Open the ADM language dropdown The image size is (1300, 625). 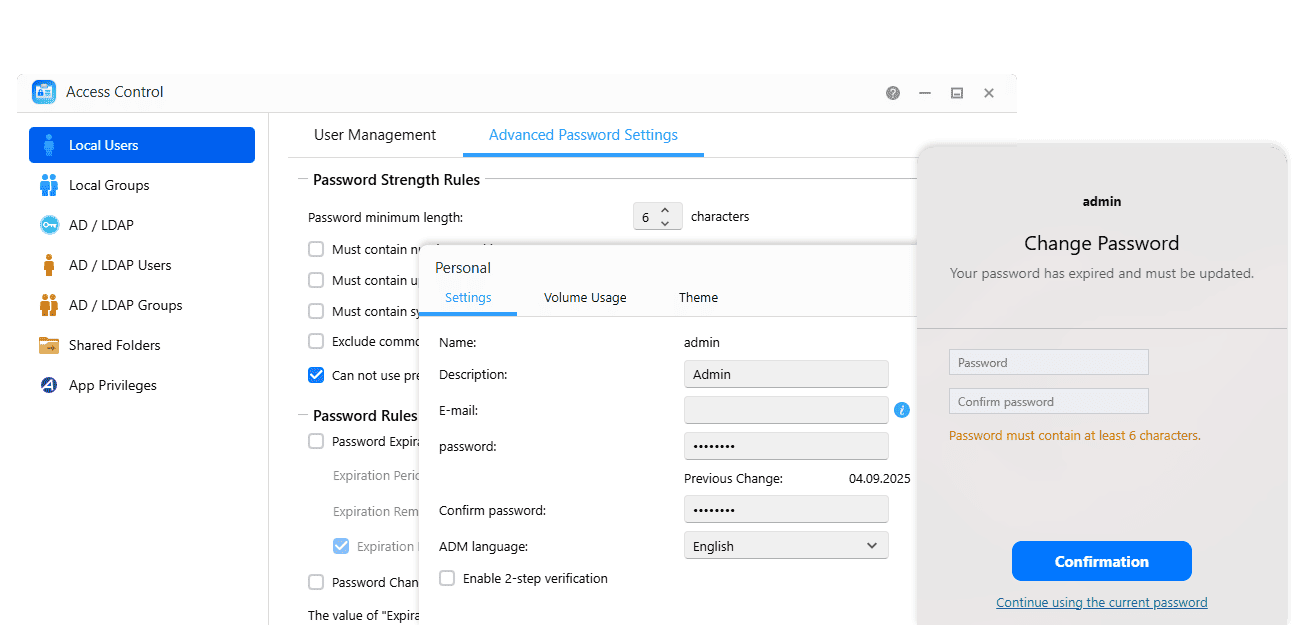(x=786, y=546)
